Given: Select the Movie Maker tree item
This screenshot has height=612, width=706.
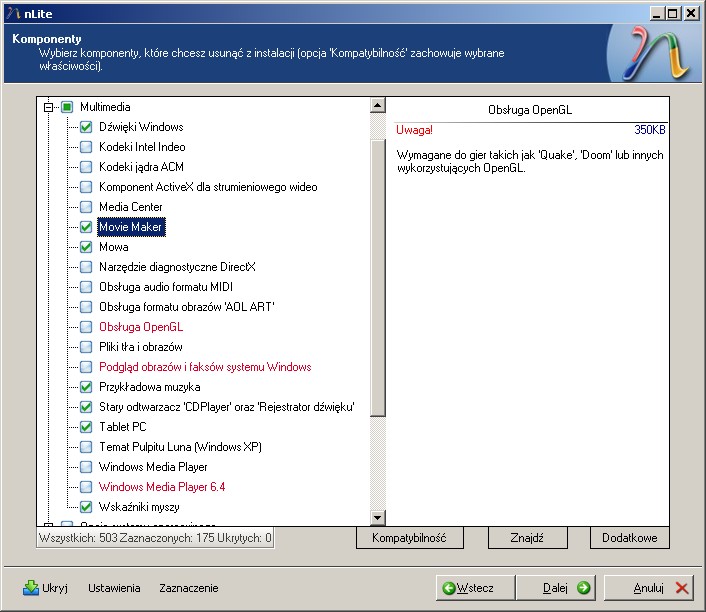Looking at the screenshot, I should click(131, 227).
